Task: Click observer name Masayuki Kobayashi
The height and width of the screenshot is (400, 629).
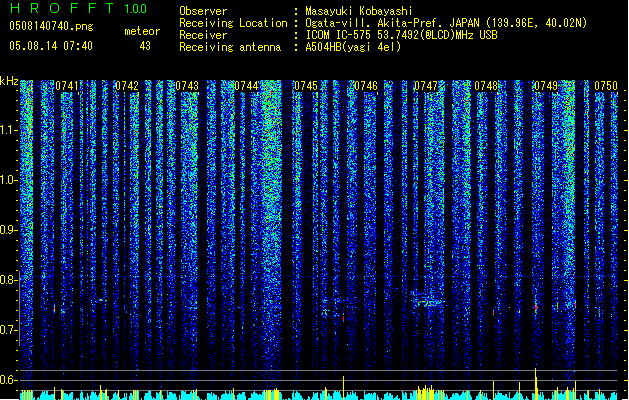Action: 358,11
